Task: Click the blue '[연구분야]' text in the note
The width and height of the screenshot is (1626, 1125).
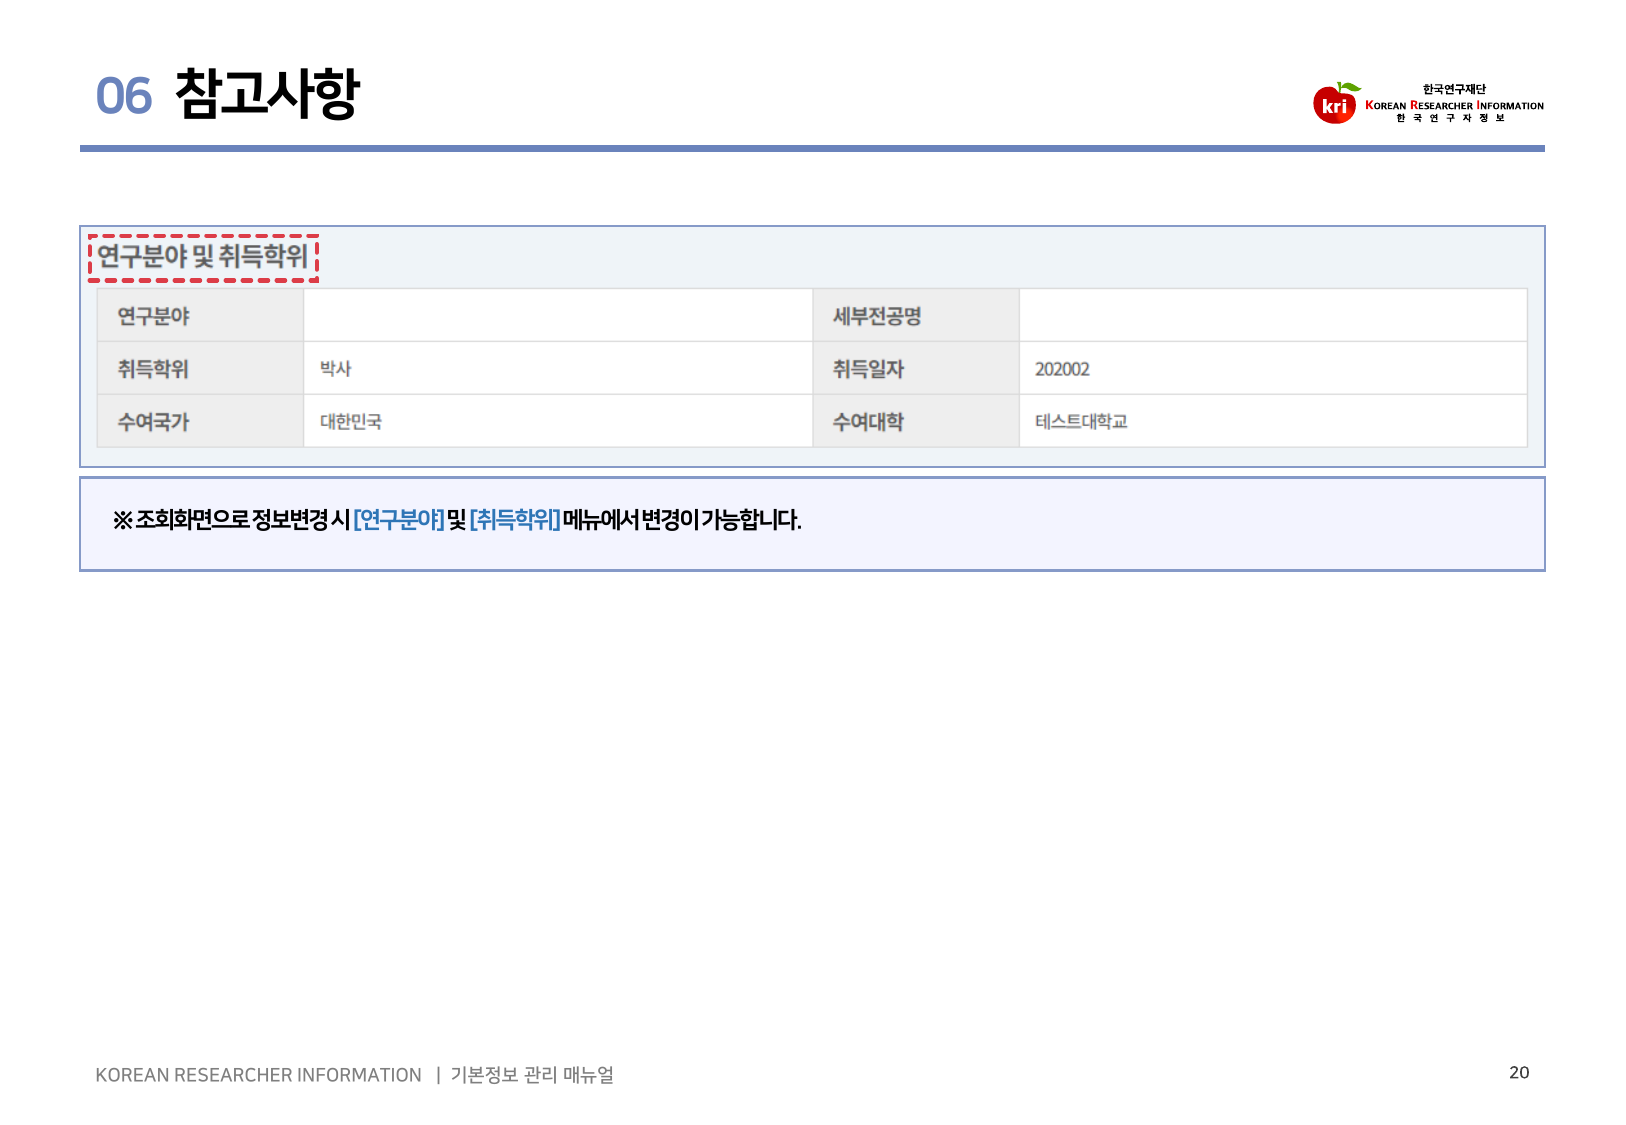Action: [399, 520]
